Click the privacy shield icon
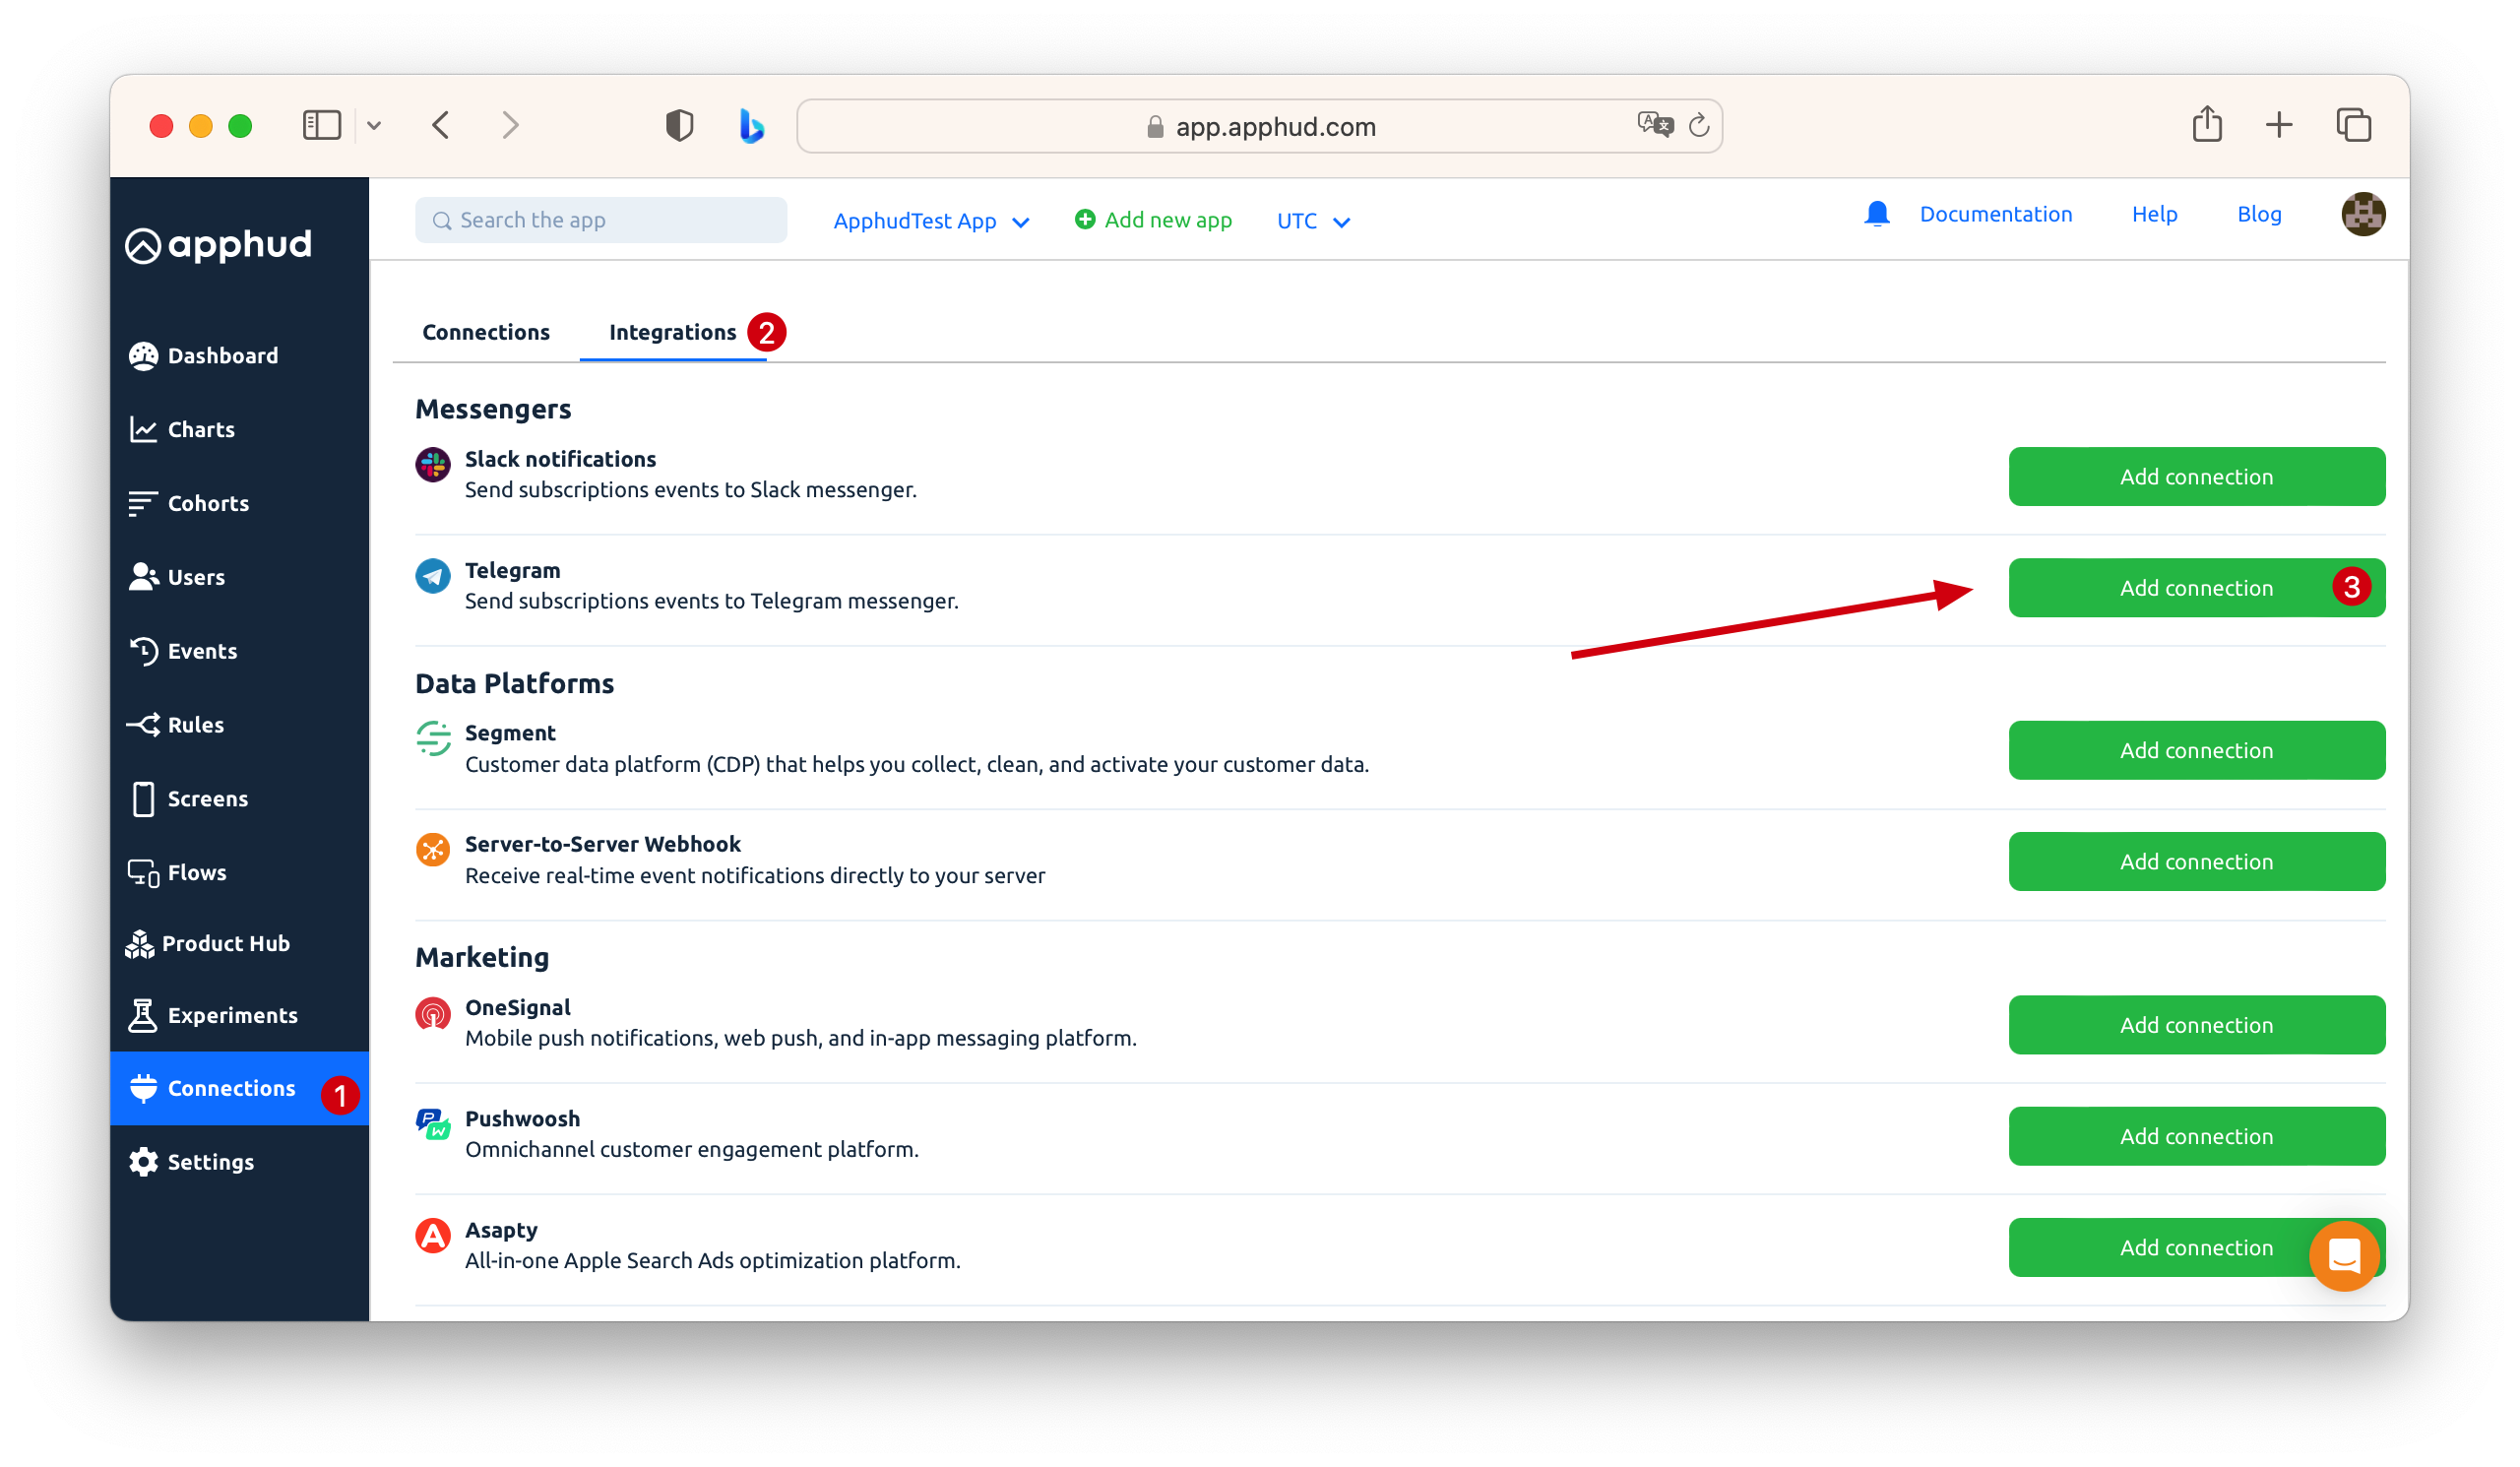The image size is (2520, 1467). 679,125
